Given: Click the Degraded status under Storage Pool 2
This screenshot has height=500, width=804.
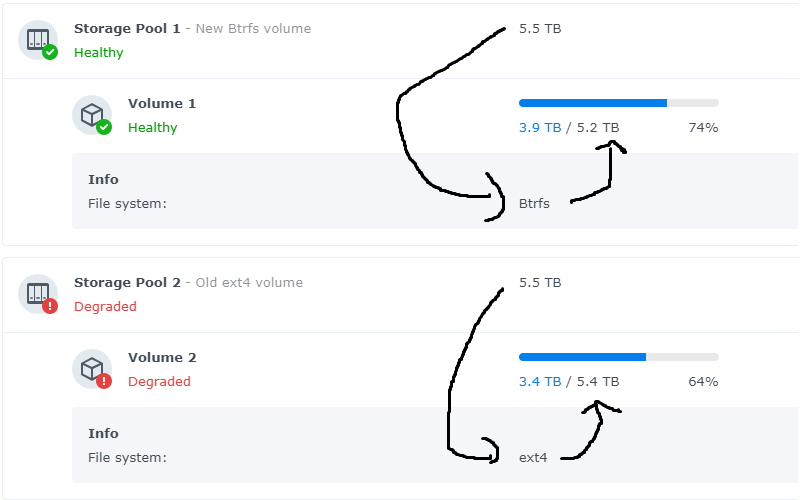Looking at the screenshot, I should pyautogui.click(x=105, y=306).
